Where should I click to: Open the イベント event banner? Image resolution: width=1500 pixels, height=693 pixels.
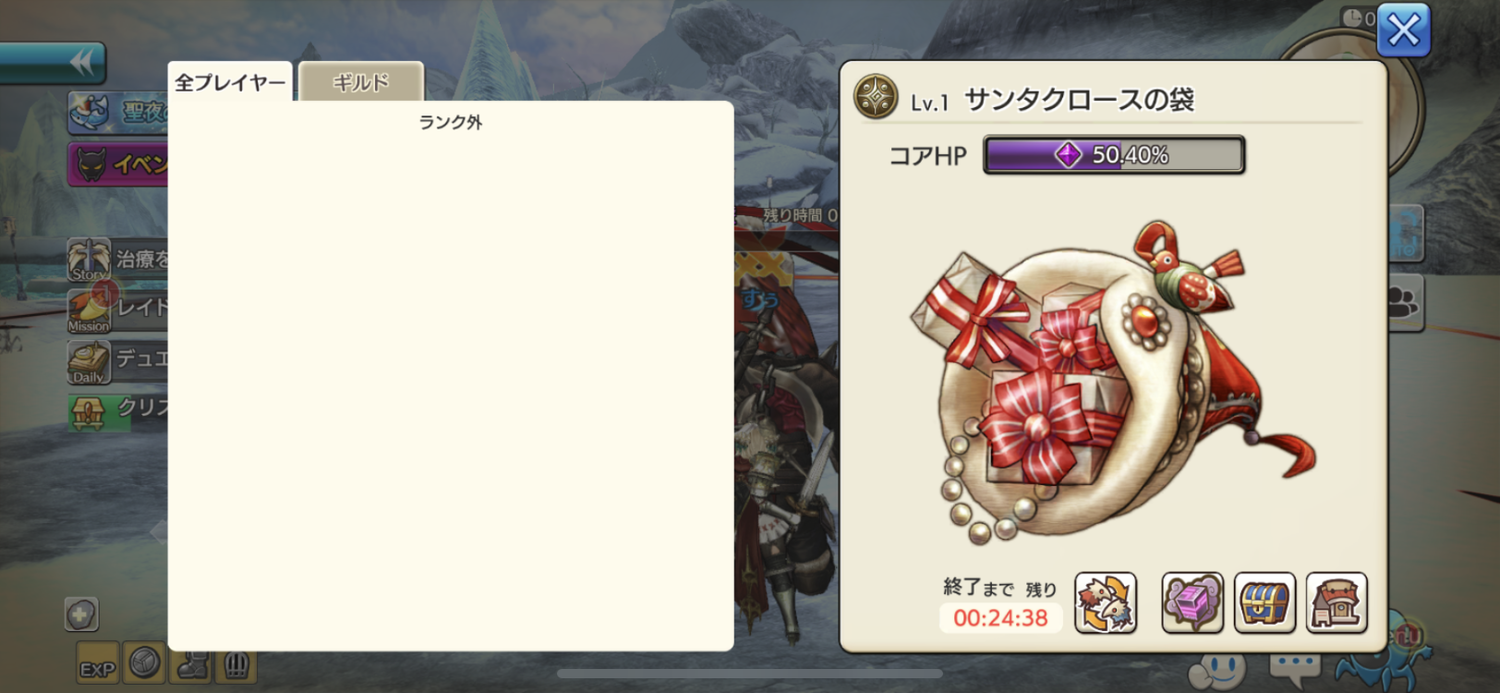point(118,164)
